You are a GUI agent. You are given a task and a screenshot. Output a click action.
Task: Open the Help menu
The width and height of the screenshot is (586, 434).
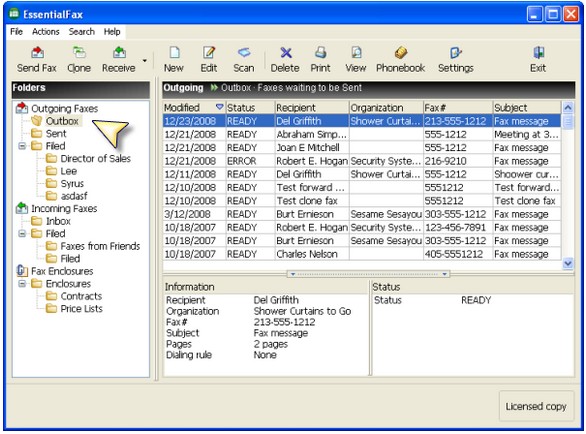112,32
